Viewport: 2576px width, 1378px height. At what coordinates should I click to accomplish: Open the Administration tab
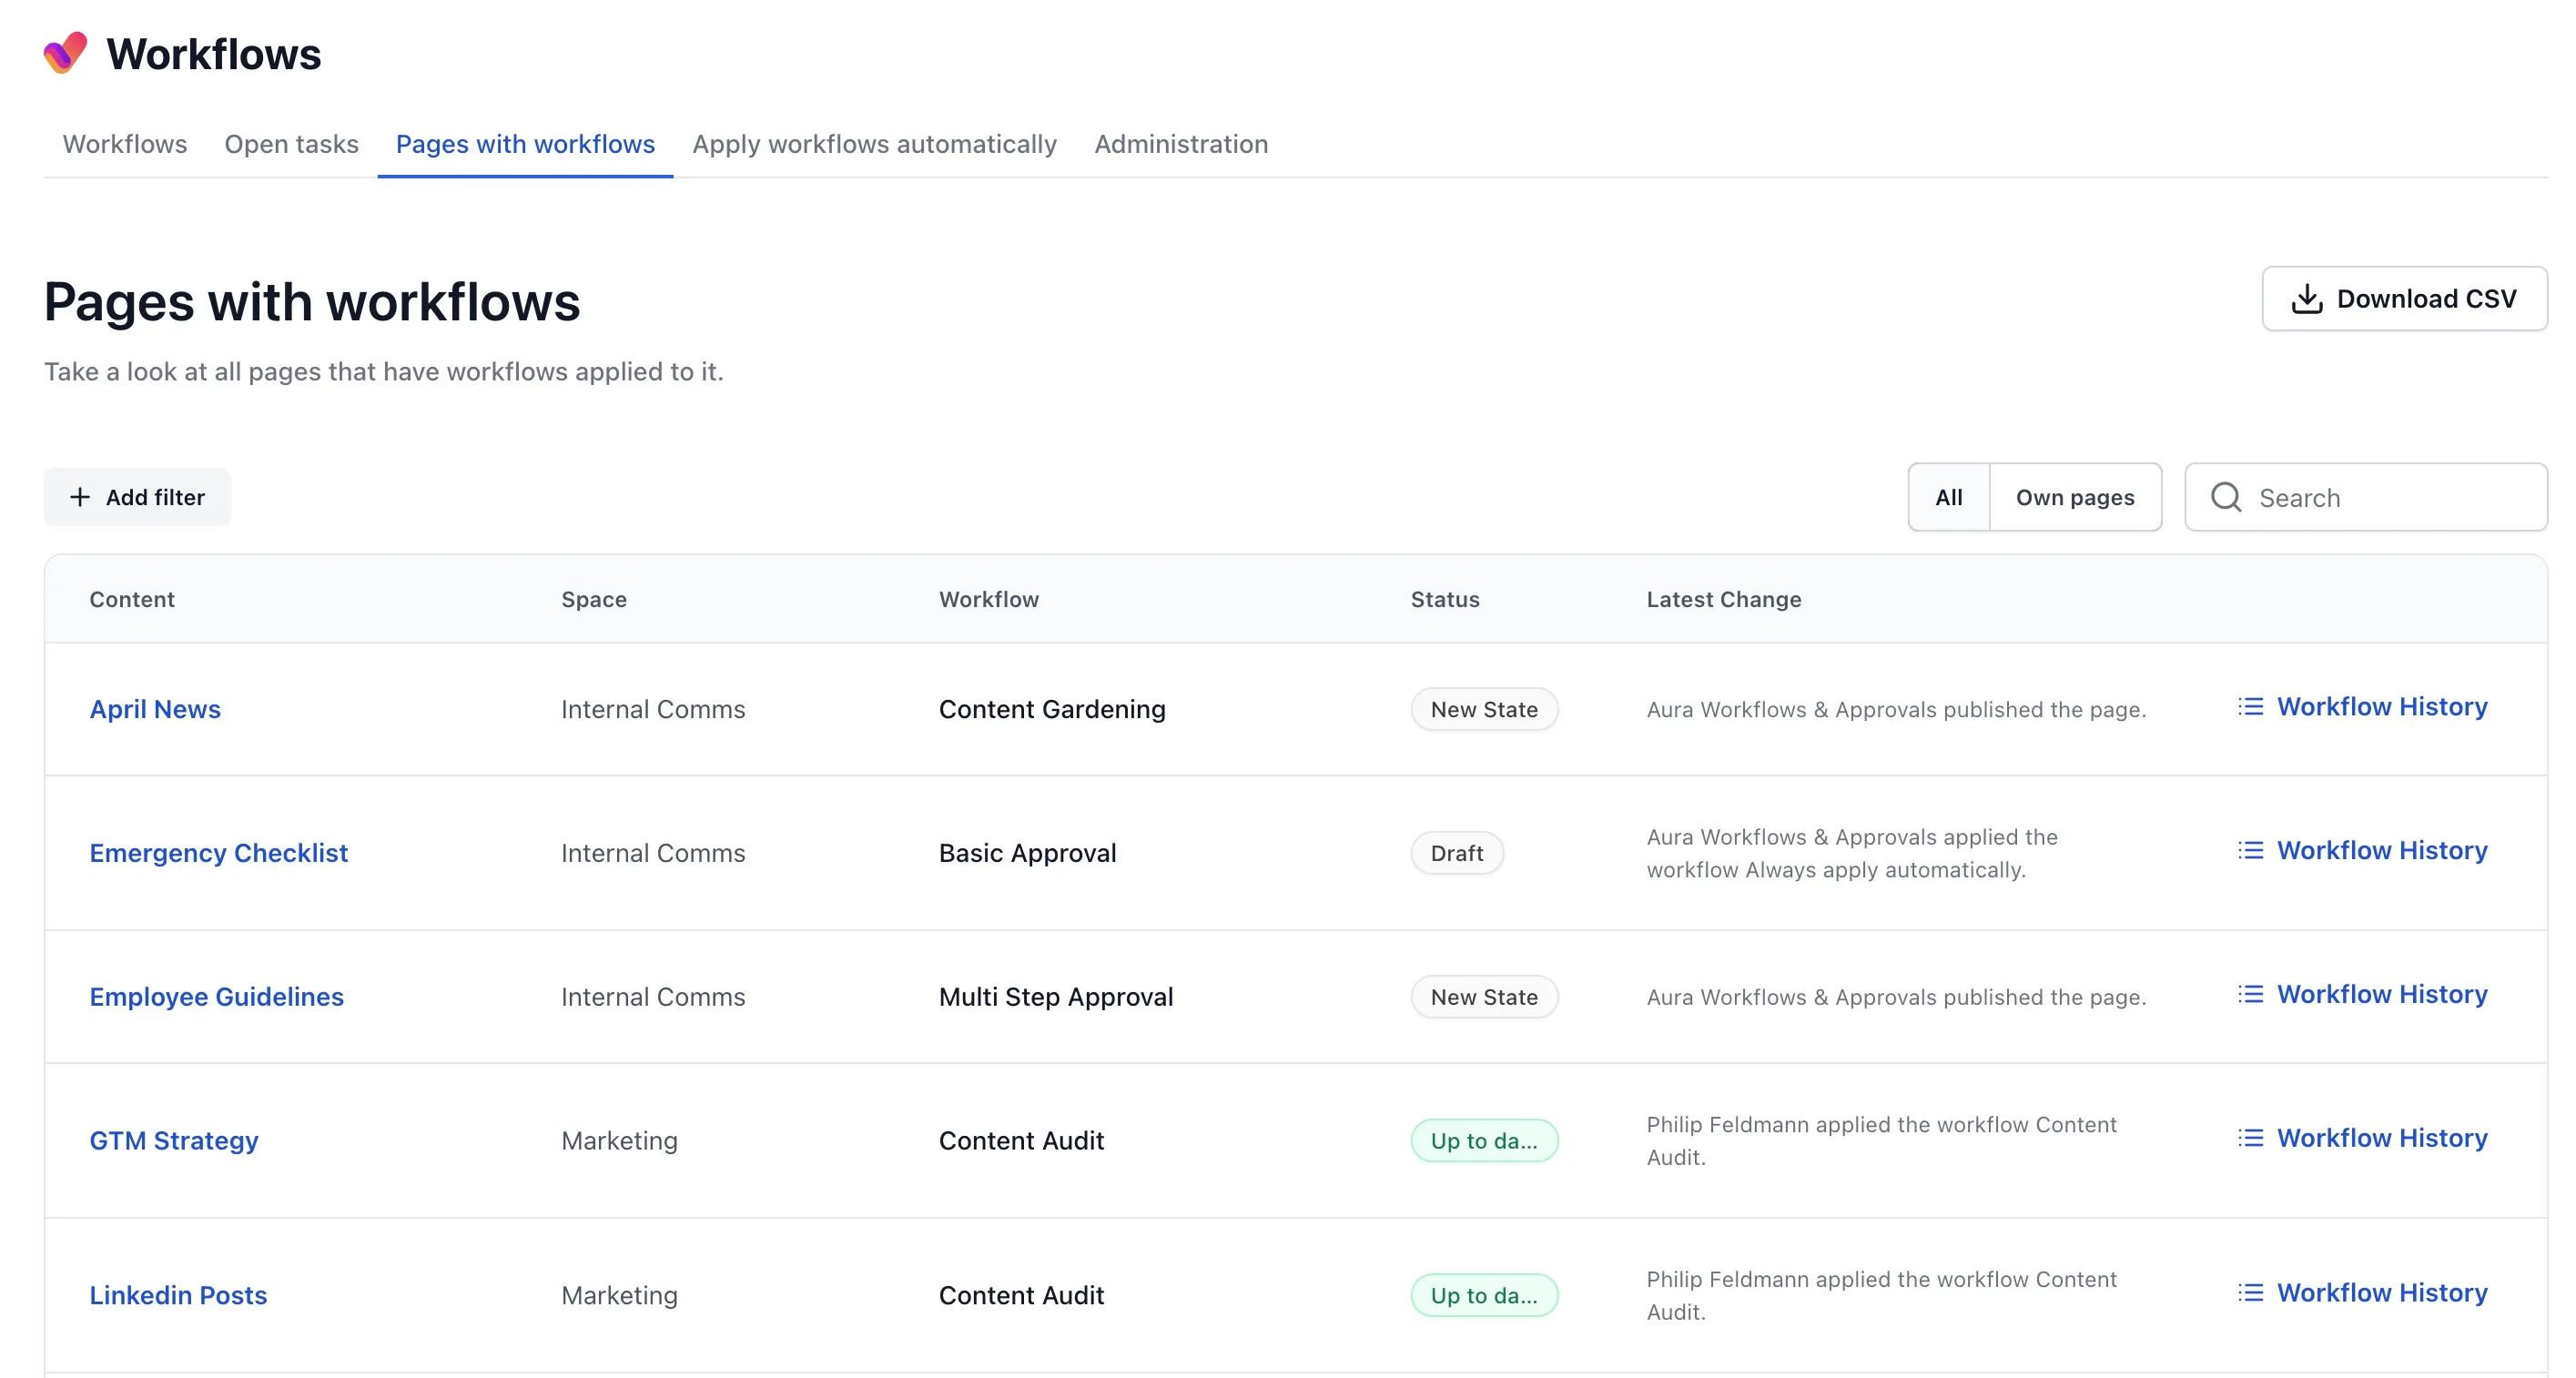(x=1181, y=144)
